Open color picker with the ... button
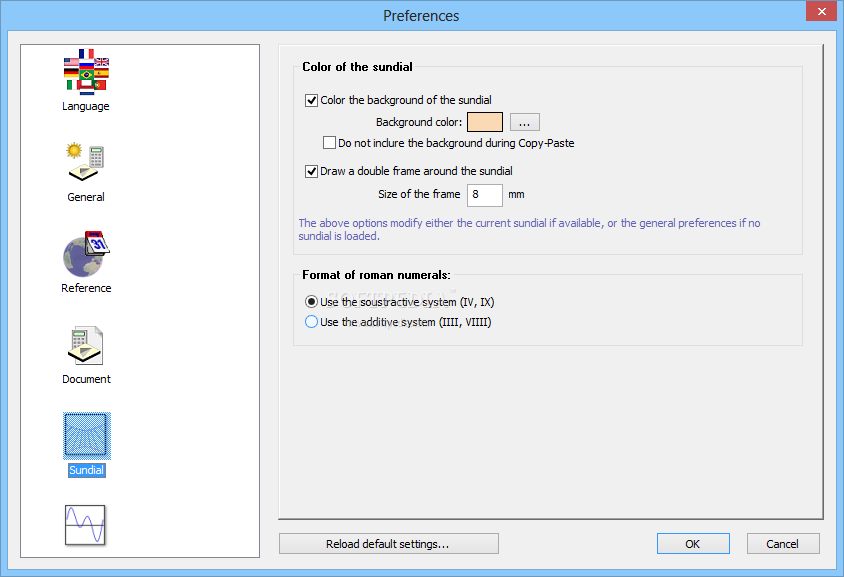Viewport: 844px width, 577px height. pyautogui.click(x=525, y=122)
